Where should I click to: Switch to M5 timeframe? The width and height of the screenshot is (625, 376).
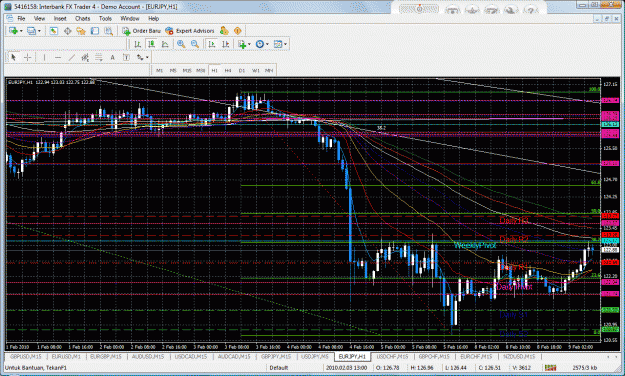coord(173,71)
